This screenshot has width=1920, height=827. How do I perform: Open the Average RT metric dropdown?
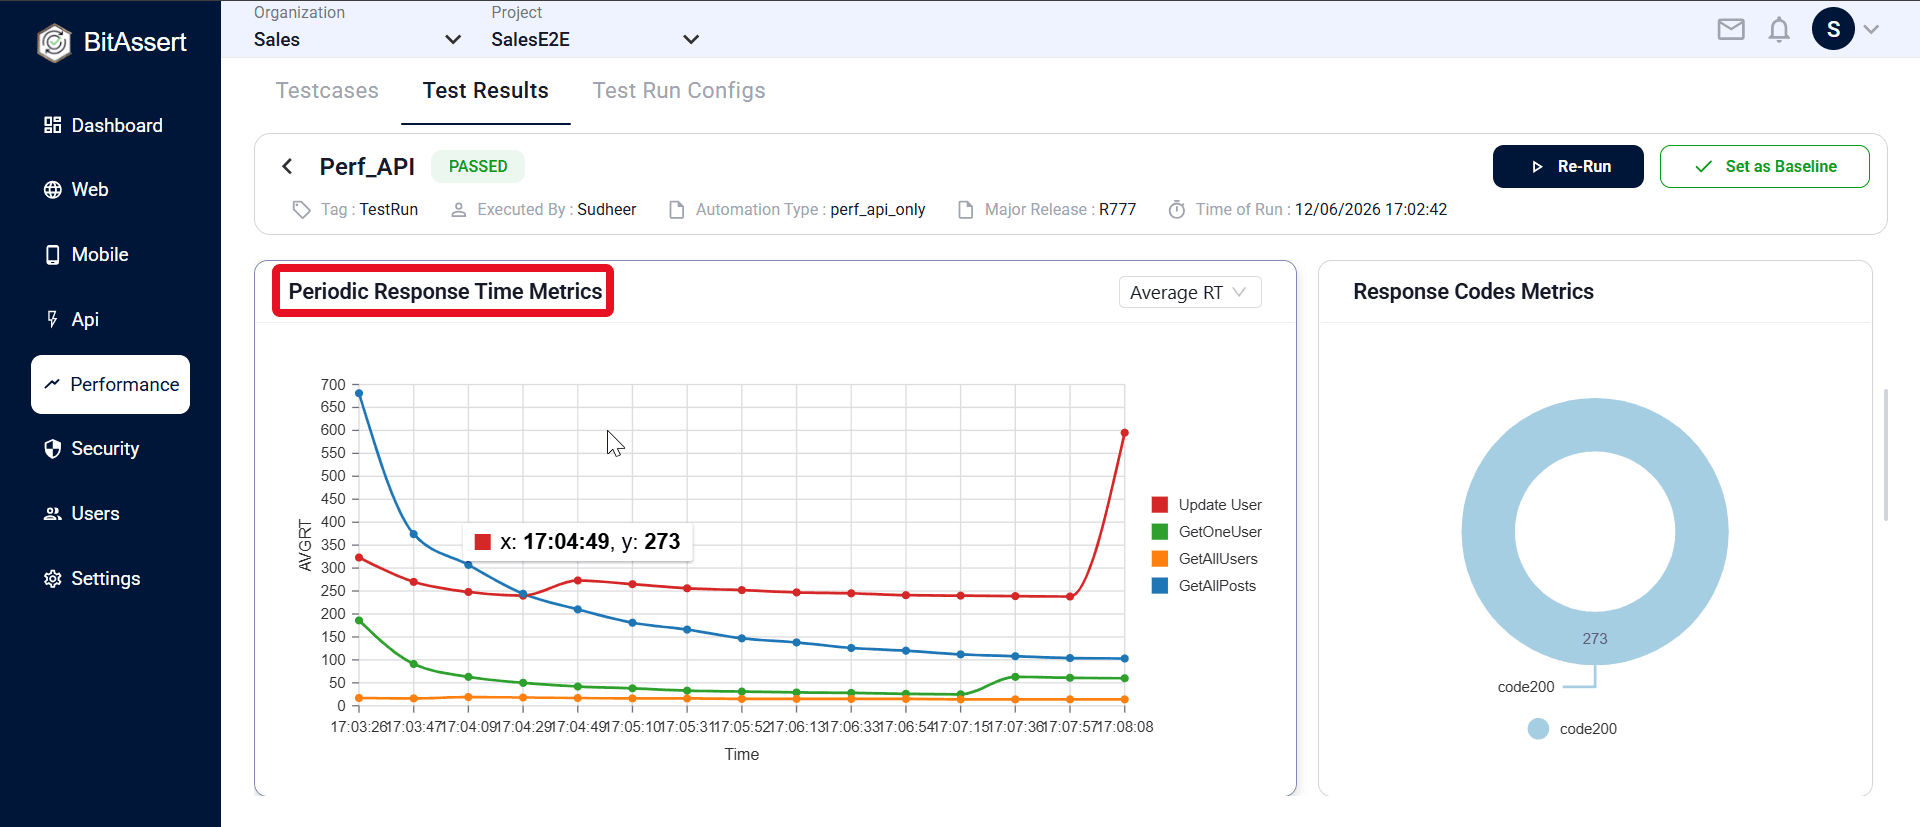pyautogui.click(x=1189, y=292)
